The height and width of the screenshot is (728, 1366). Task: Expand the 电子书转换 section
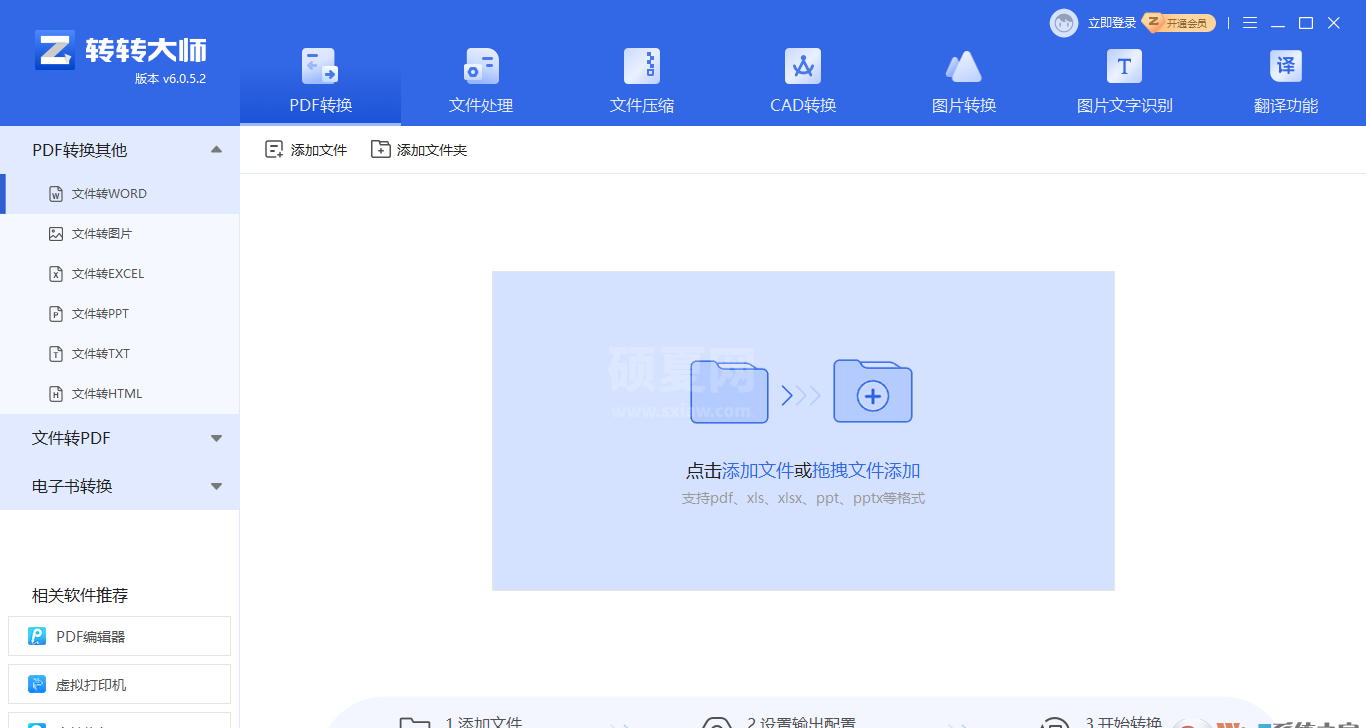120,486
